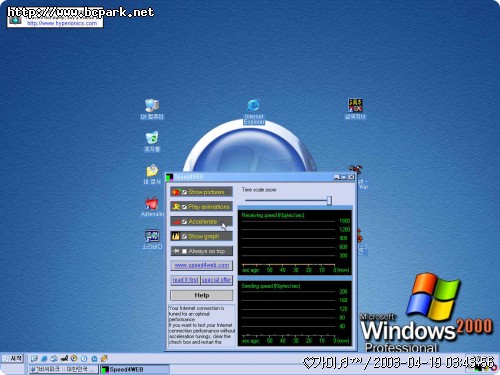Switch to the 비비파크 taskbar window button
Image resolution: width=500 pixels, height=375 pixels.
click(x=63, y=369)
